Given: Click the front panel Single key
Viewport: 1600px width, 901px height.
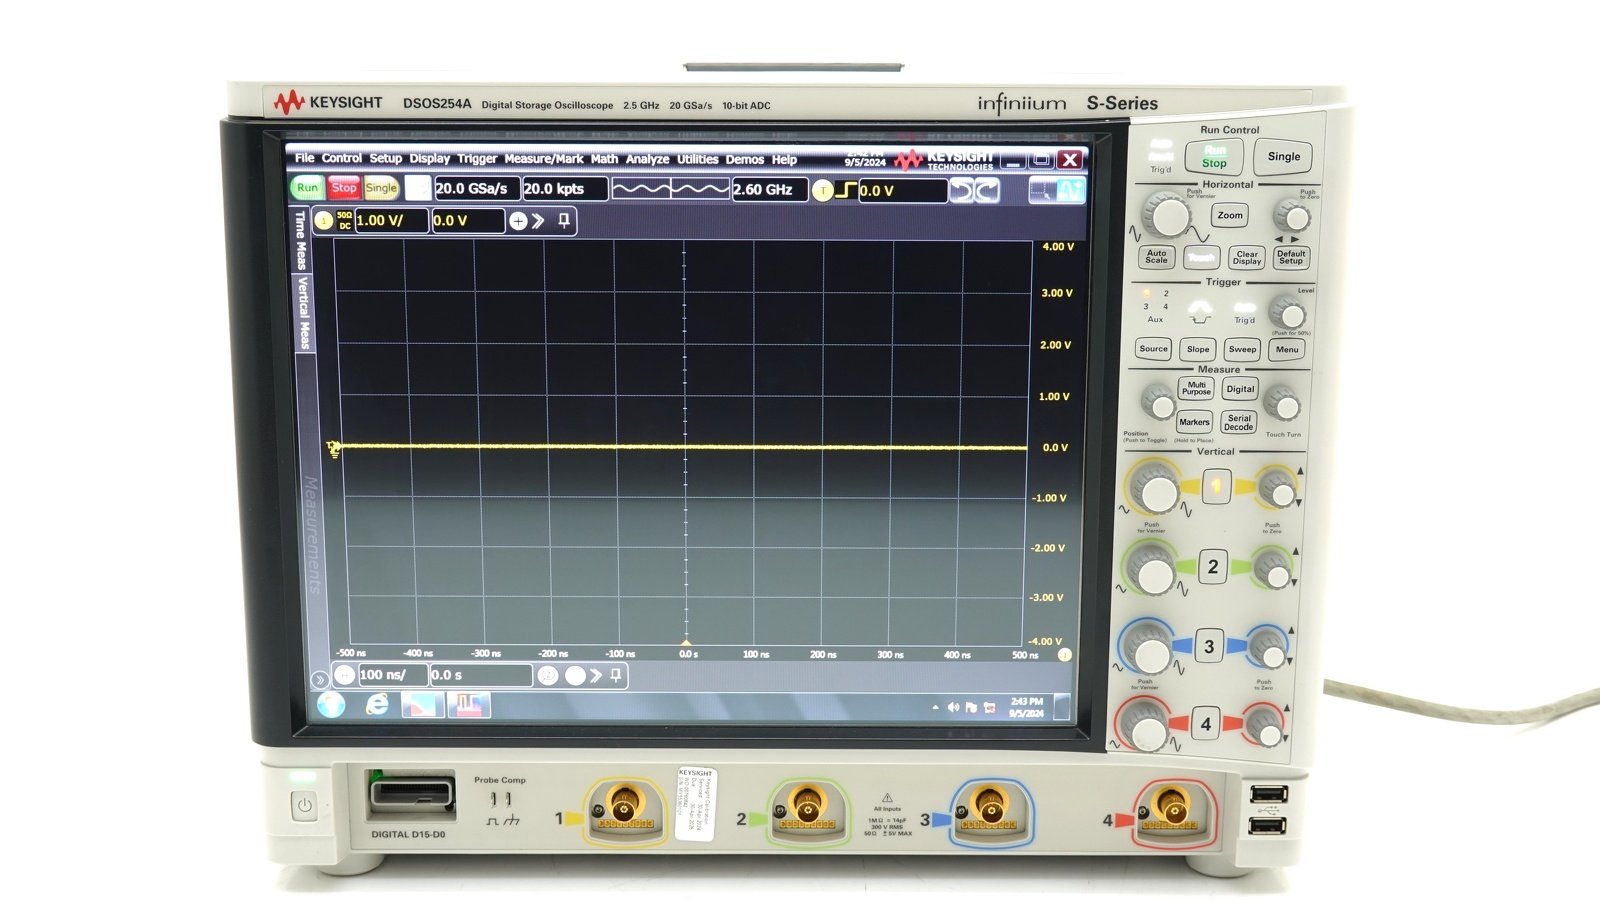Looking at the screenshot, I should 1284,156.
